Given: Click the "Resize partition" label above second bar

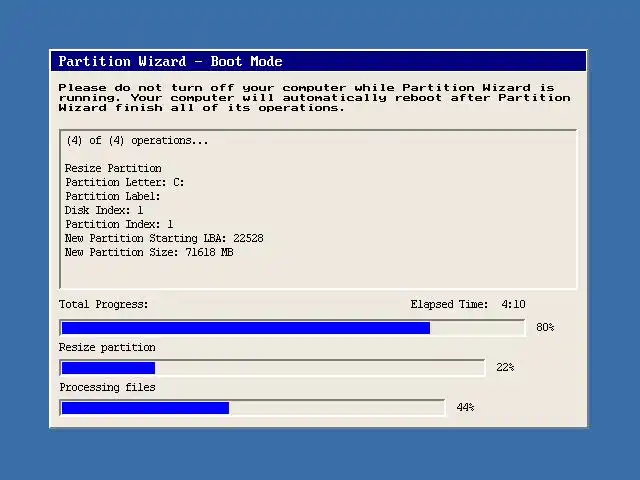Looking at the screenshot, I should 107,347.
